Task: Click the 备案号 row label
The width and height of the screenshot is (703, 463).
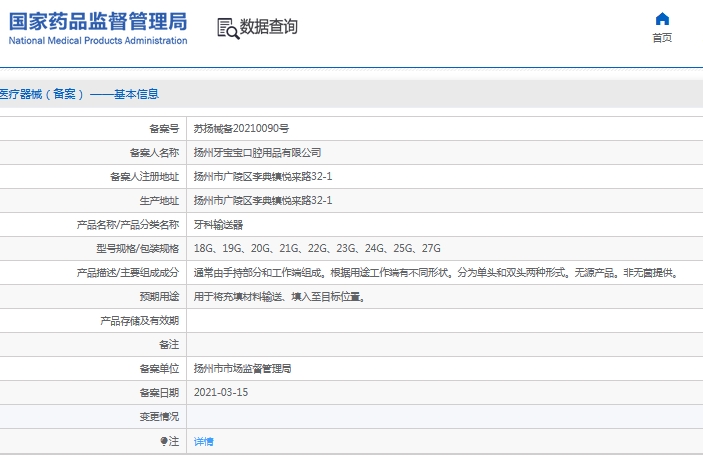Action: click(x=164, y=129)
